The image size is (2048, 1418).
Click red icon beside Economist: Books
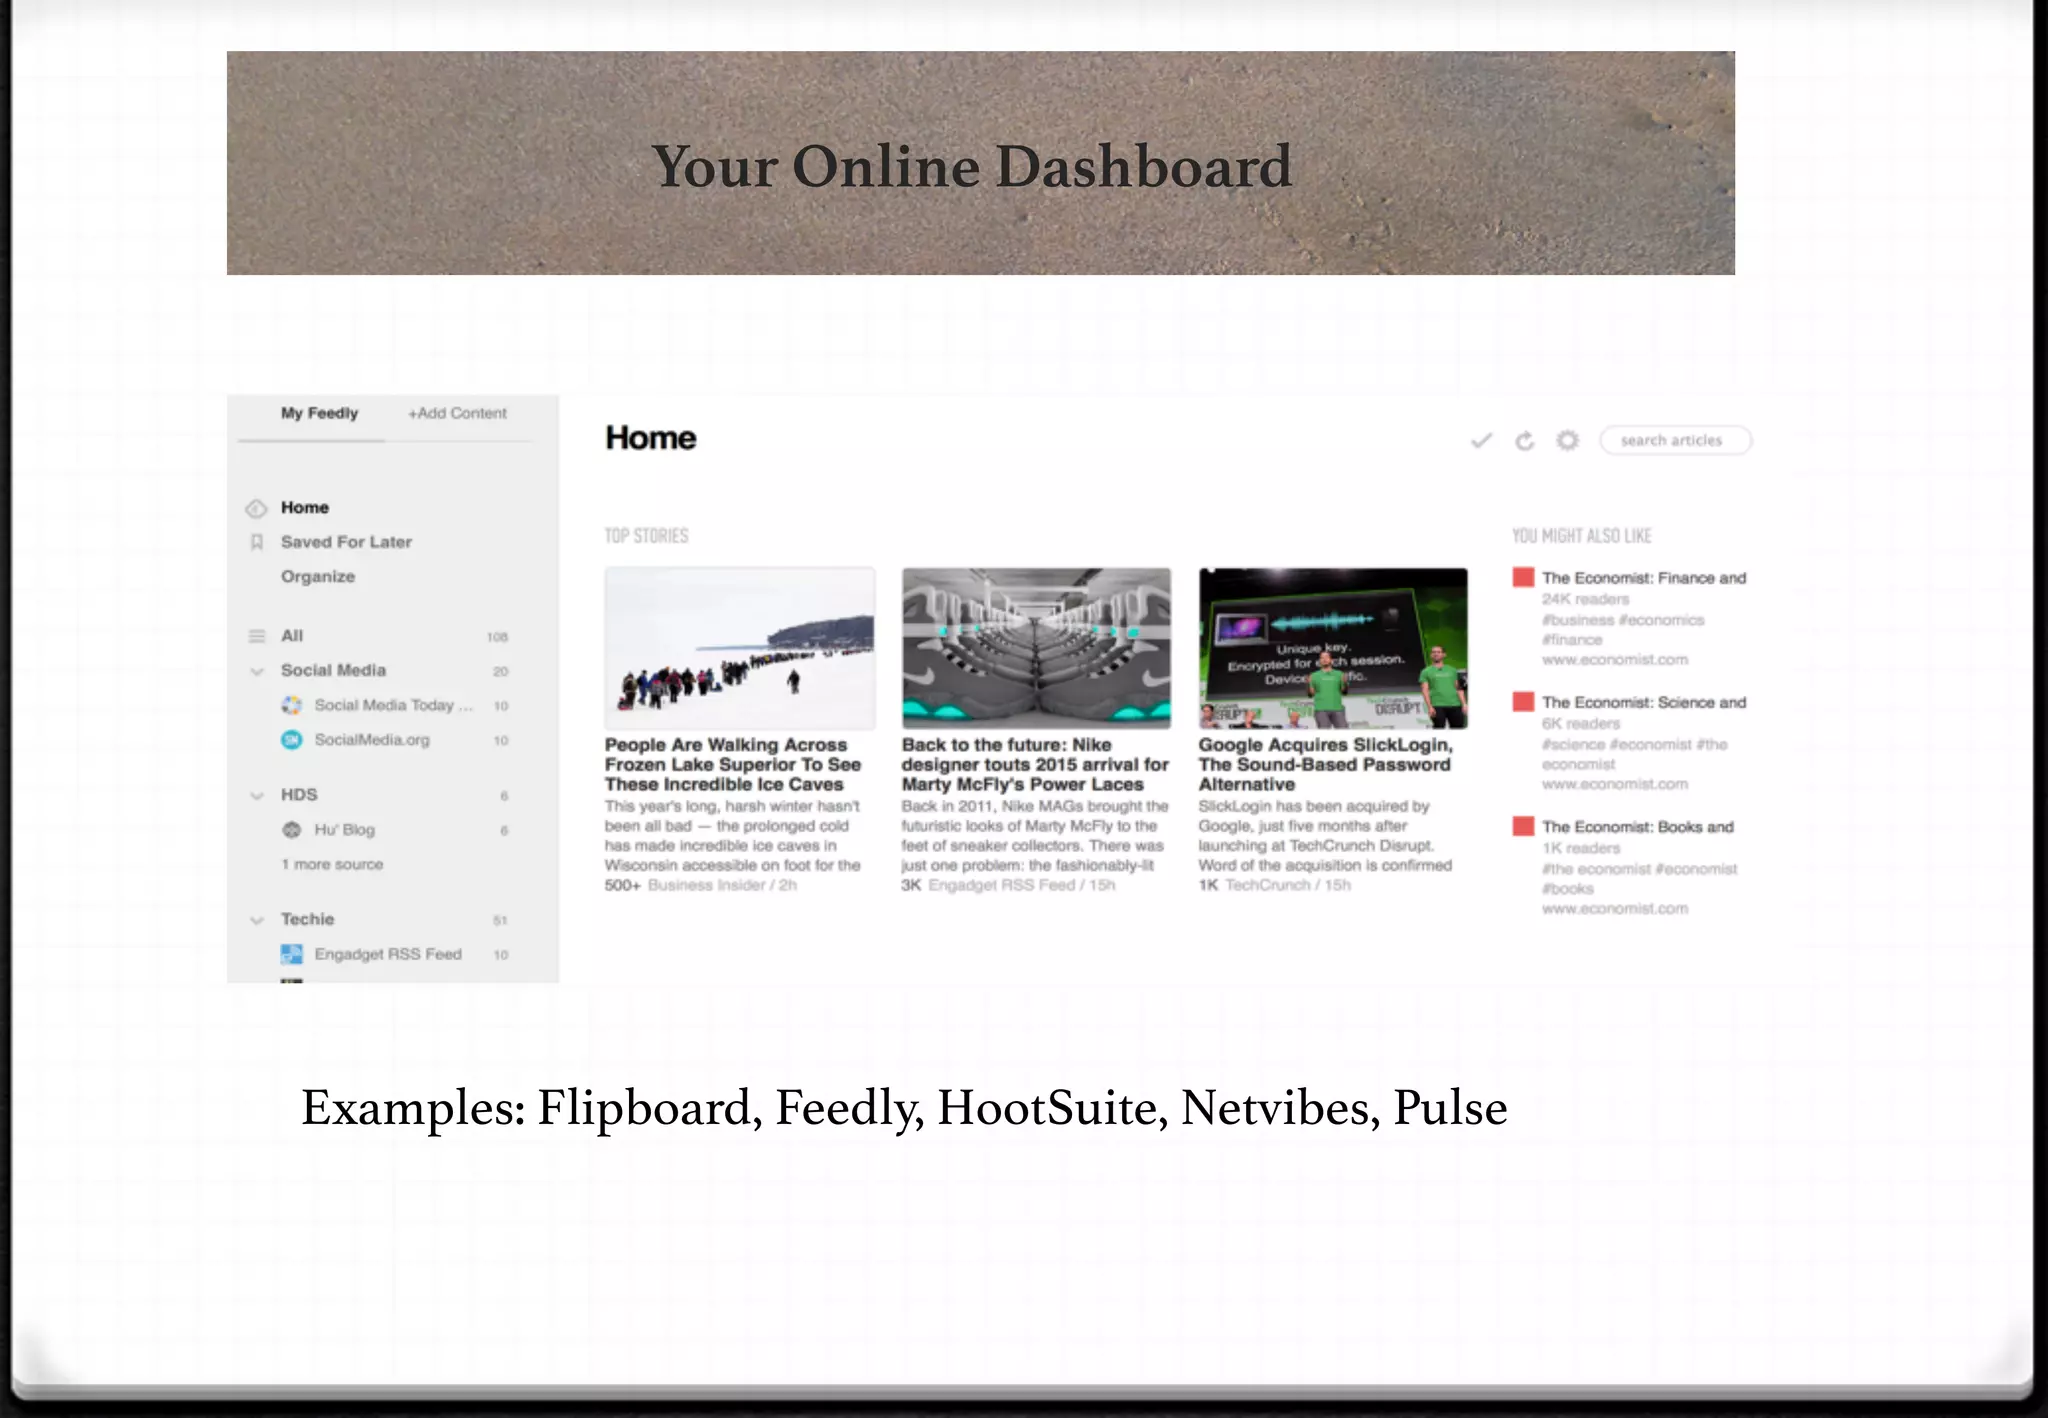[x=1523, y=826]
